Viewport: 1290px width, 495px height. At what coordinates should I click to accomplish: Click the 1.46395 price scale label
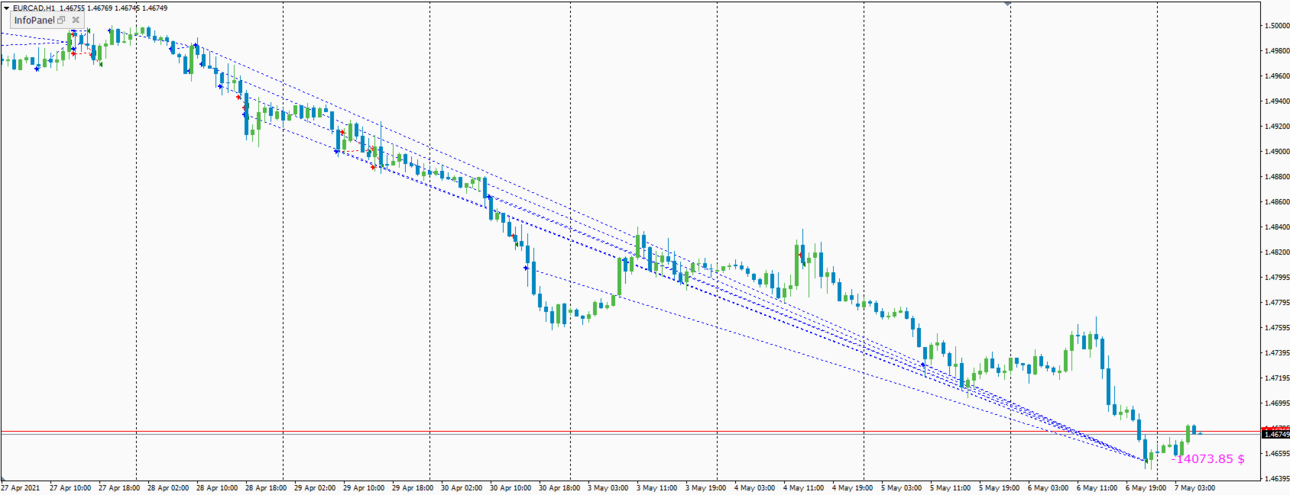coord(1277,479)
